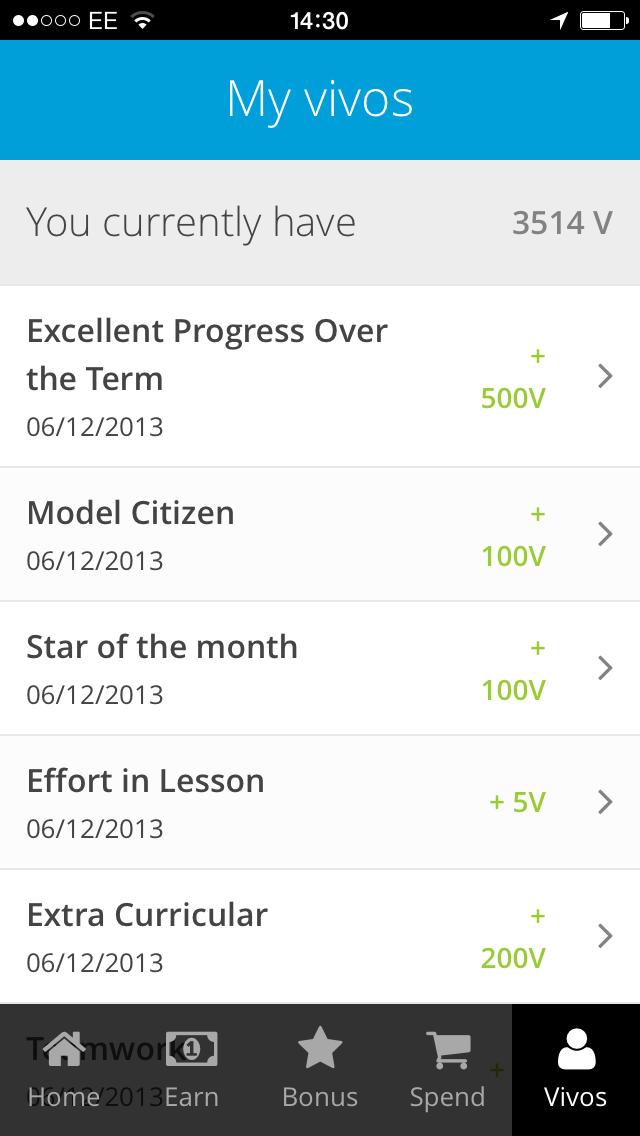640x1136 pixels.
Task: Expand the Model Citizen chevron
Action: [604, 534]
